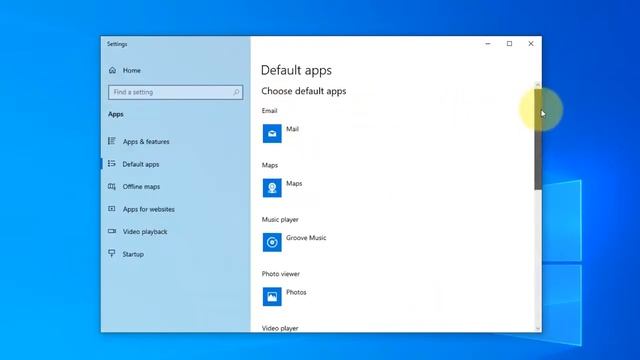Click the Photos app tile icon

point(272,297)
